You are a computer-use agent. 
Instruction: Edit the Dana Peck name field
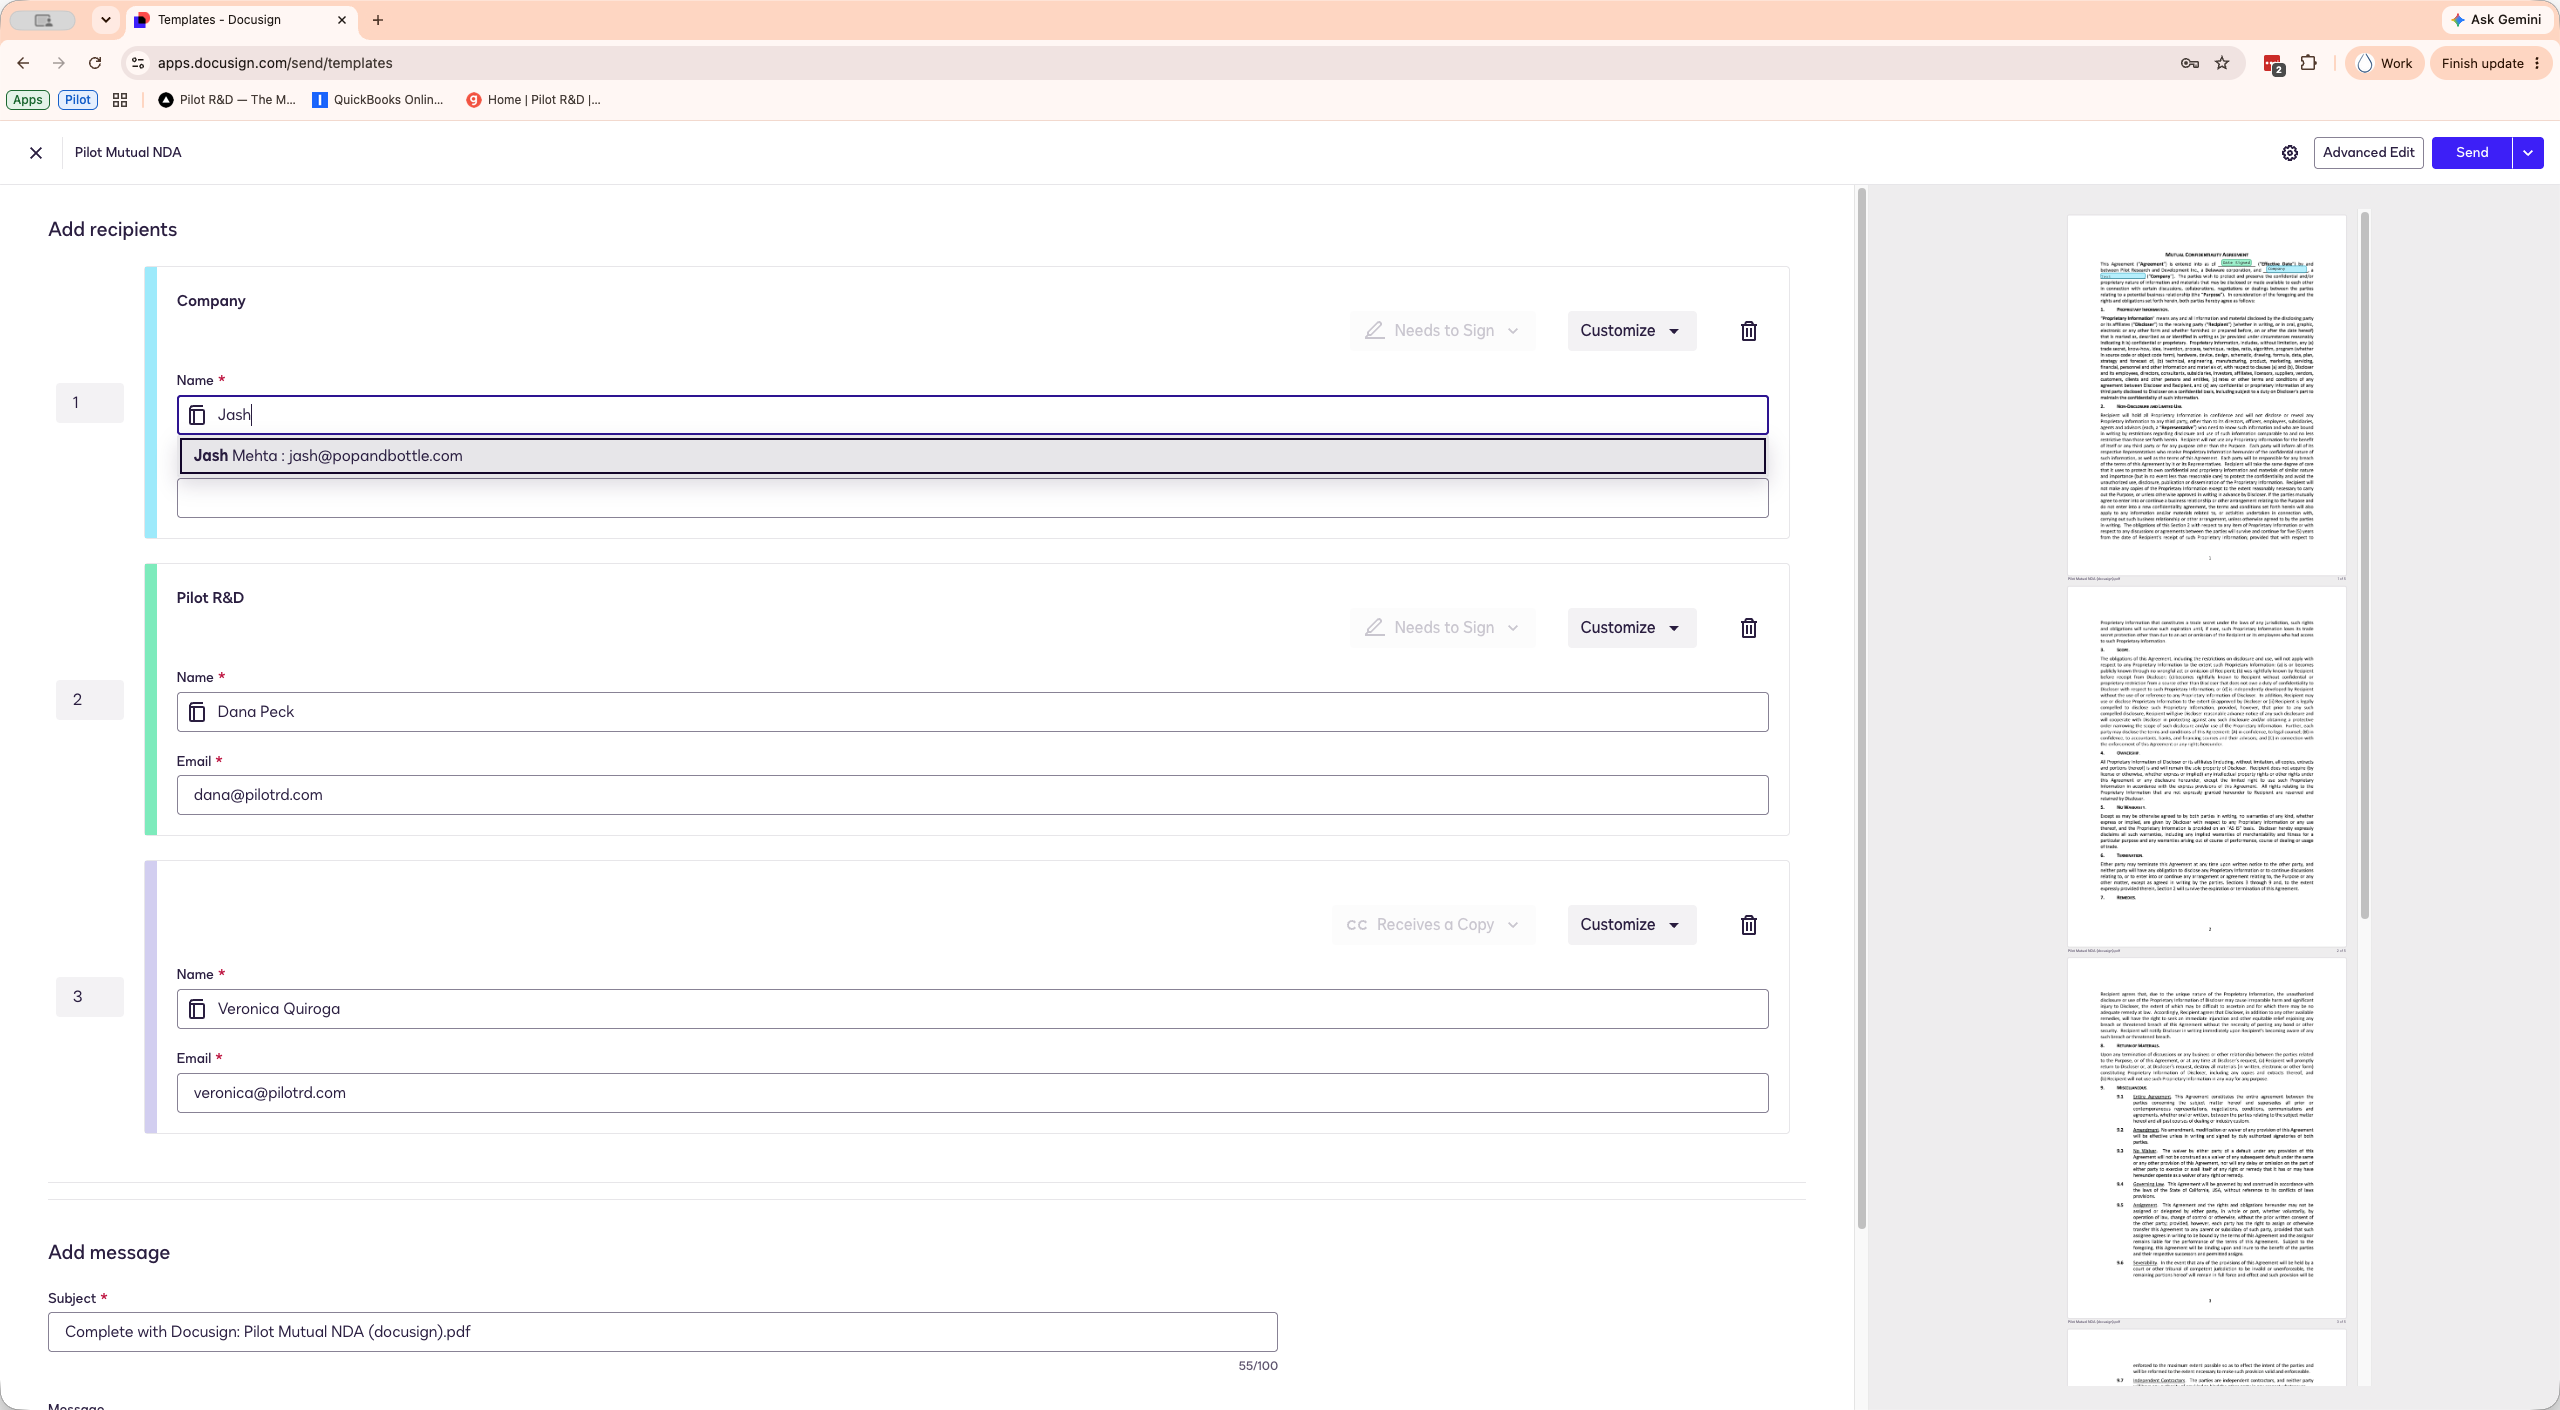(972, 712)
